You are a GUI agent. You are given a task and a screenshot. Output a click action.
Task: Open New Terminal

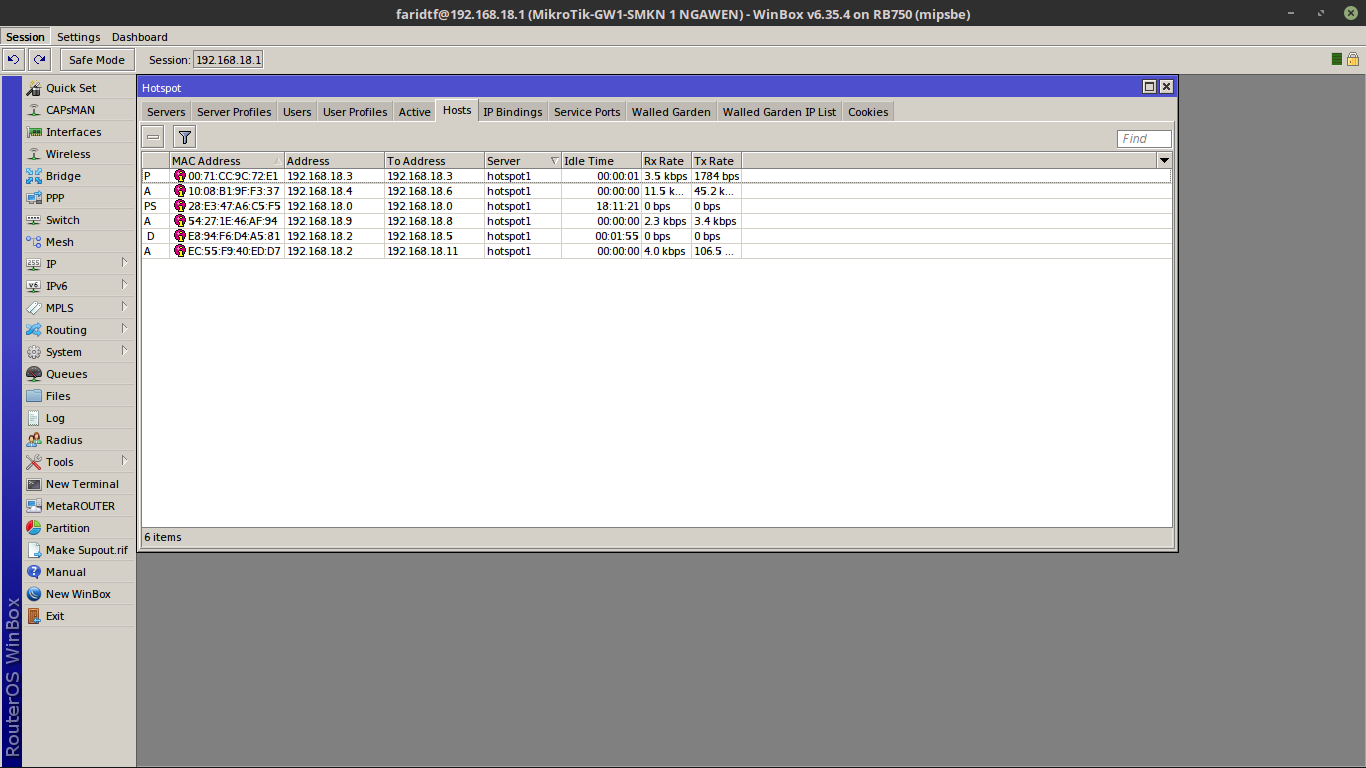pos(78,484)
